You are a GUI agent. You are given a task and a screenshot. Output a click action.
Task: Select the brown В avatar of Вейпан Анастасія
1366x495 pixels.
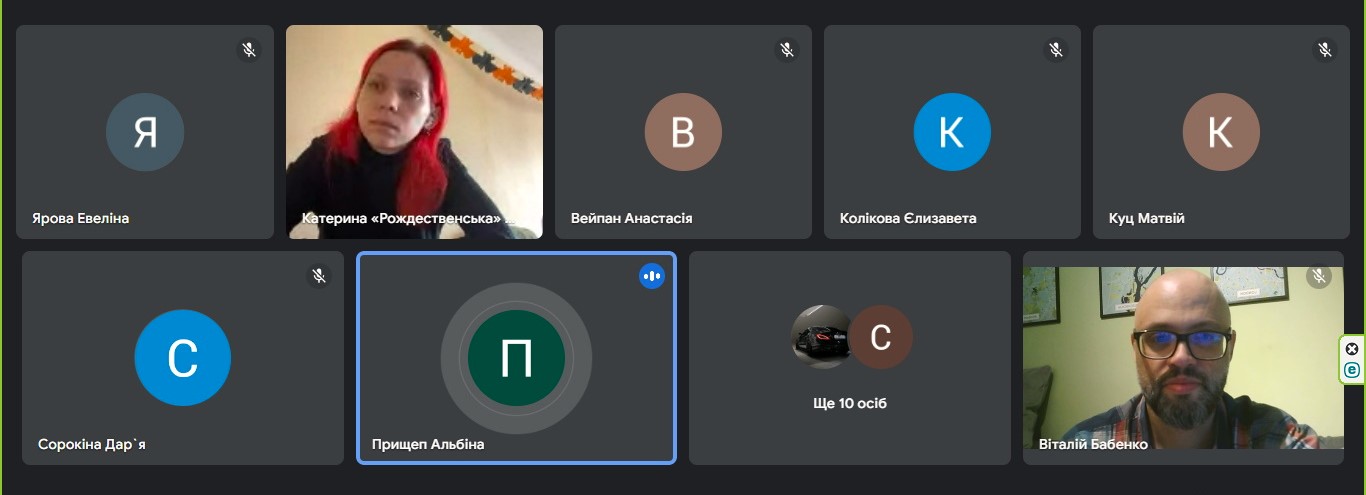pos(683,132)
